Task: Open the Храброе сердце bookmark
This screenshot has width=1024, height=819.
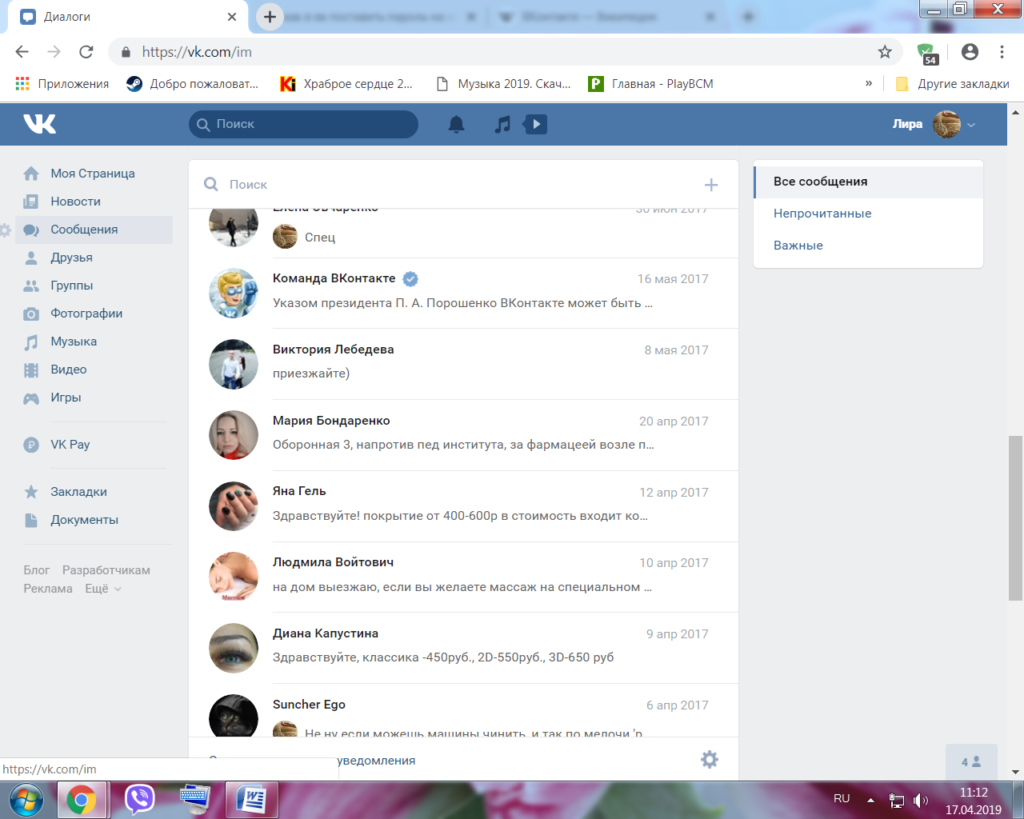Action: click(346, 84)
